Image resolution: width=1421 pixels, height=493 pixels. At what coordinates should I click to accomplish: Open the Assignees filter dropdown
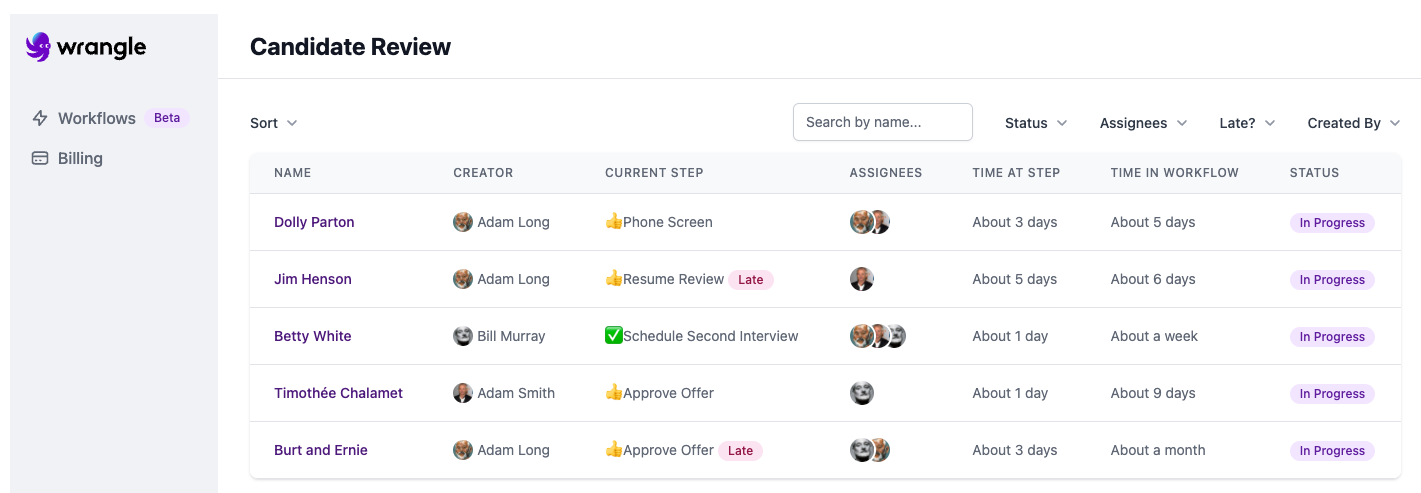(x=1143, y=123)
